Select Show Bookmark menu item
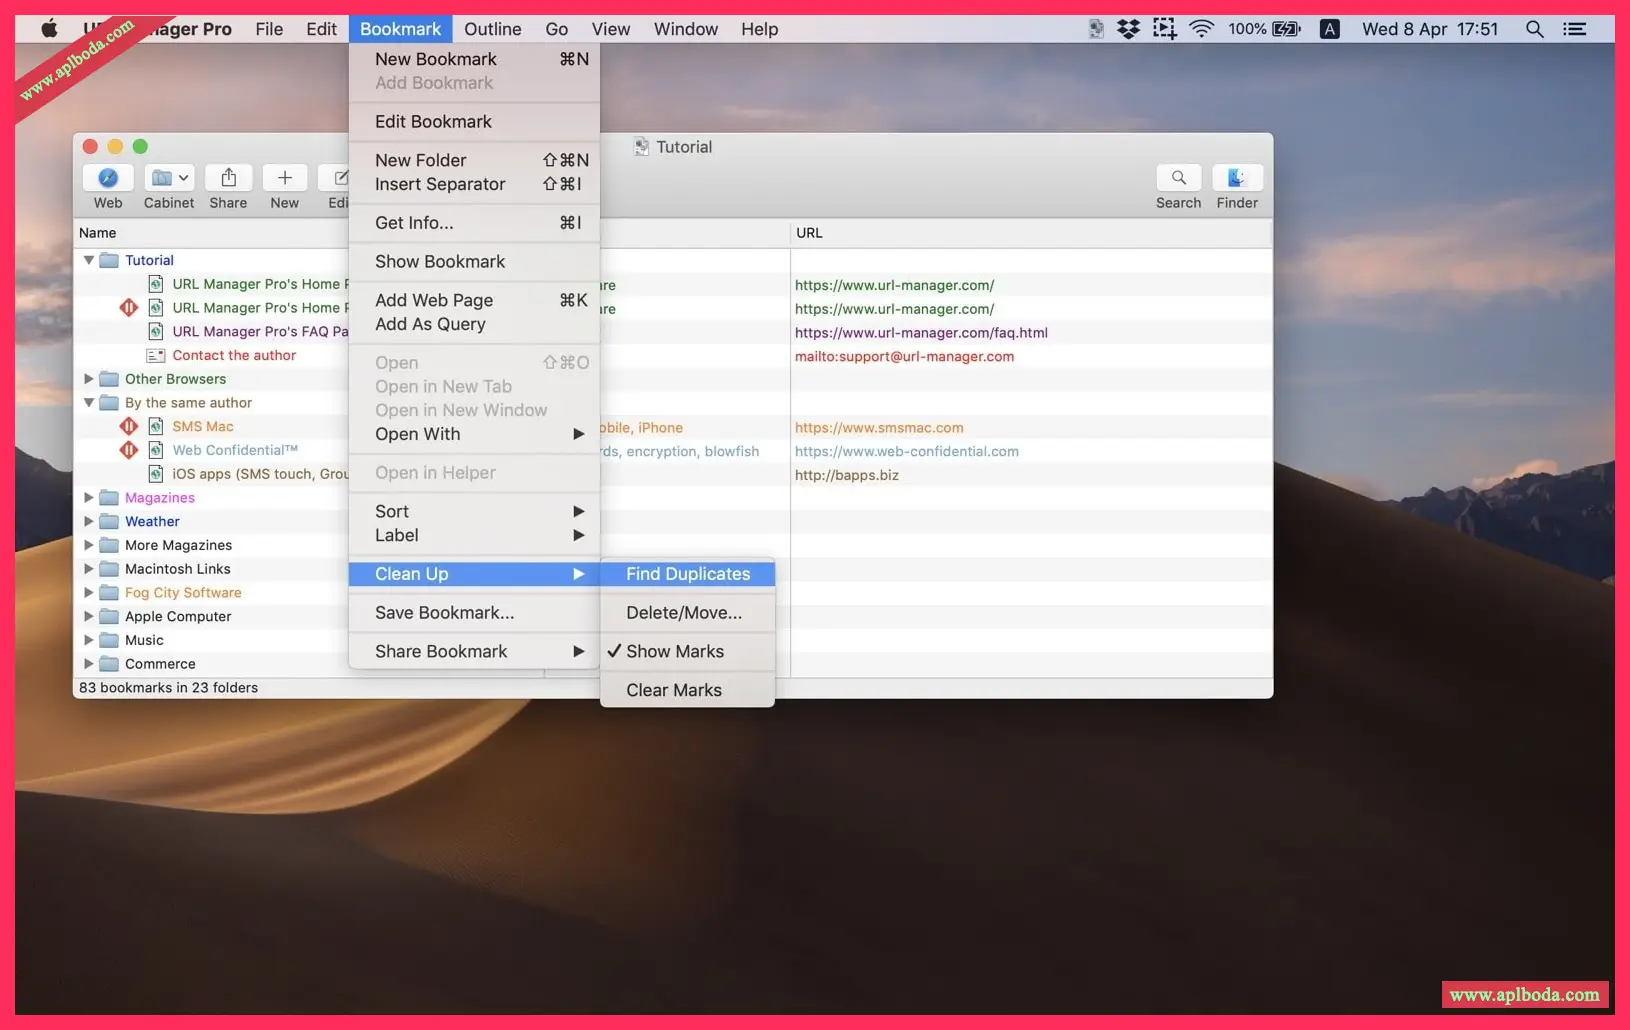Image resolution: width=1630 pixels, height=1030 pixels. pyautogui.click(x=474, y=261)
